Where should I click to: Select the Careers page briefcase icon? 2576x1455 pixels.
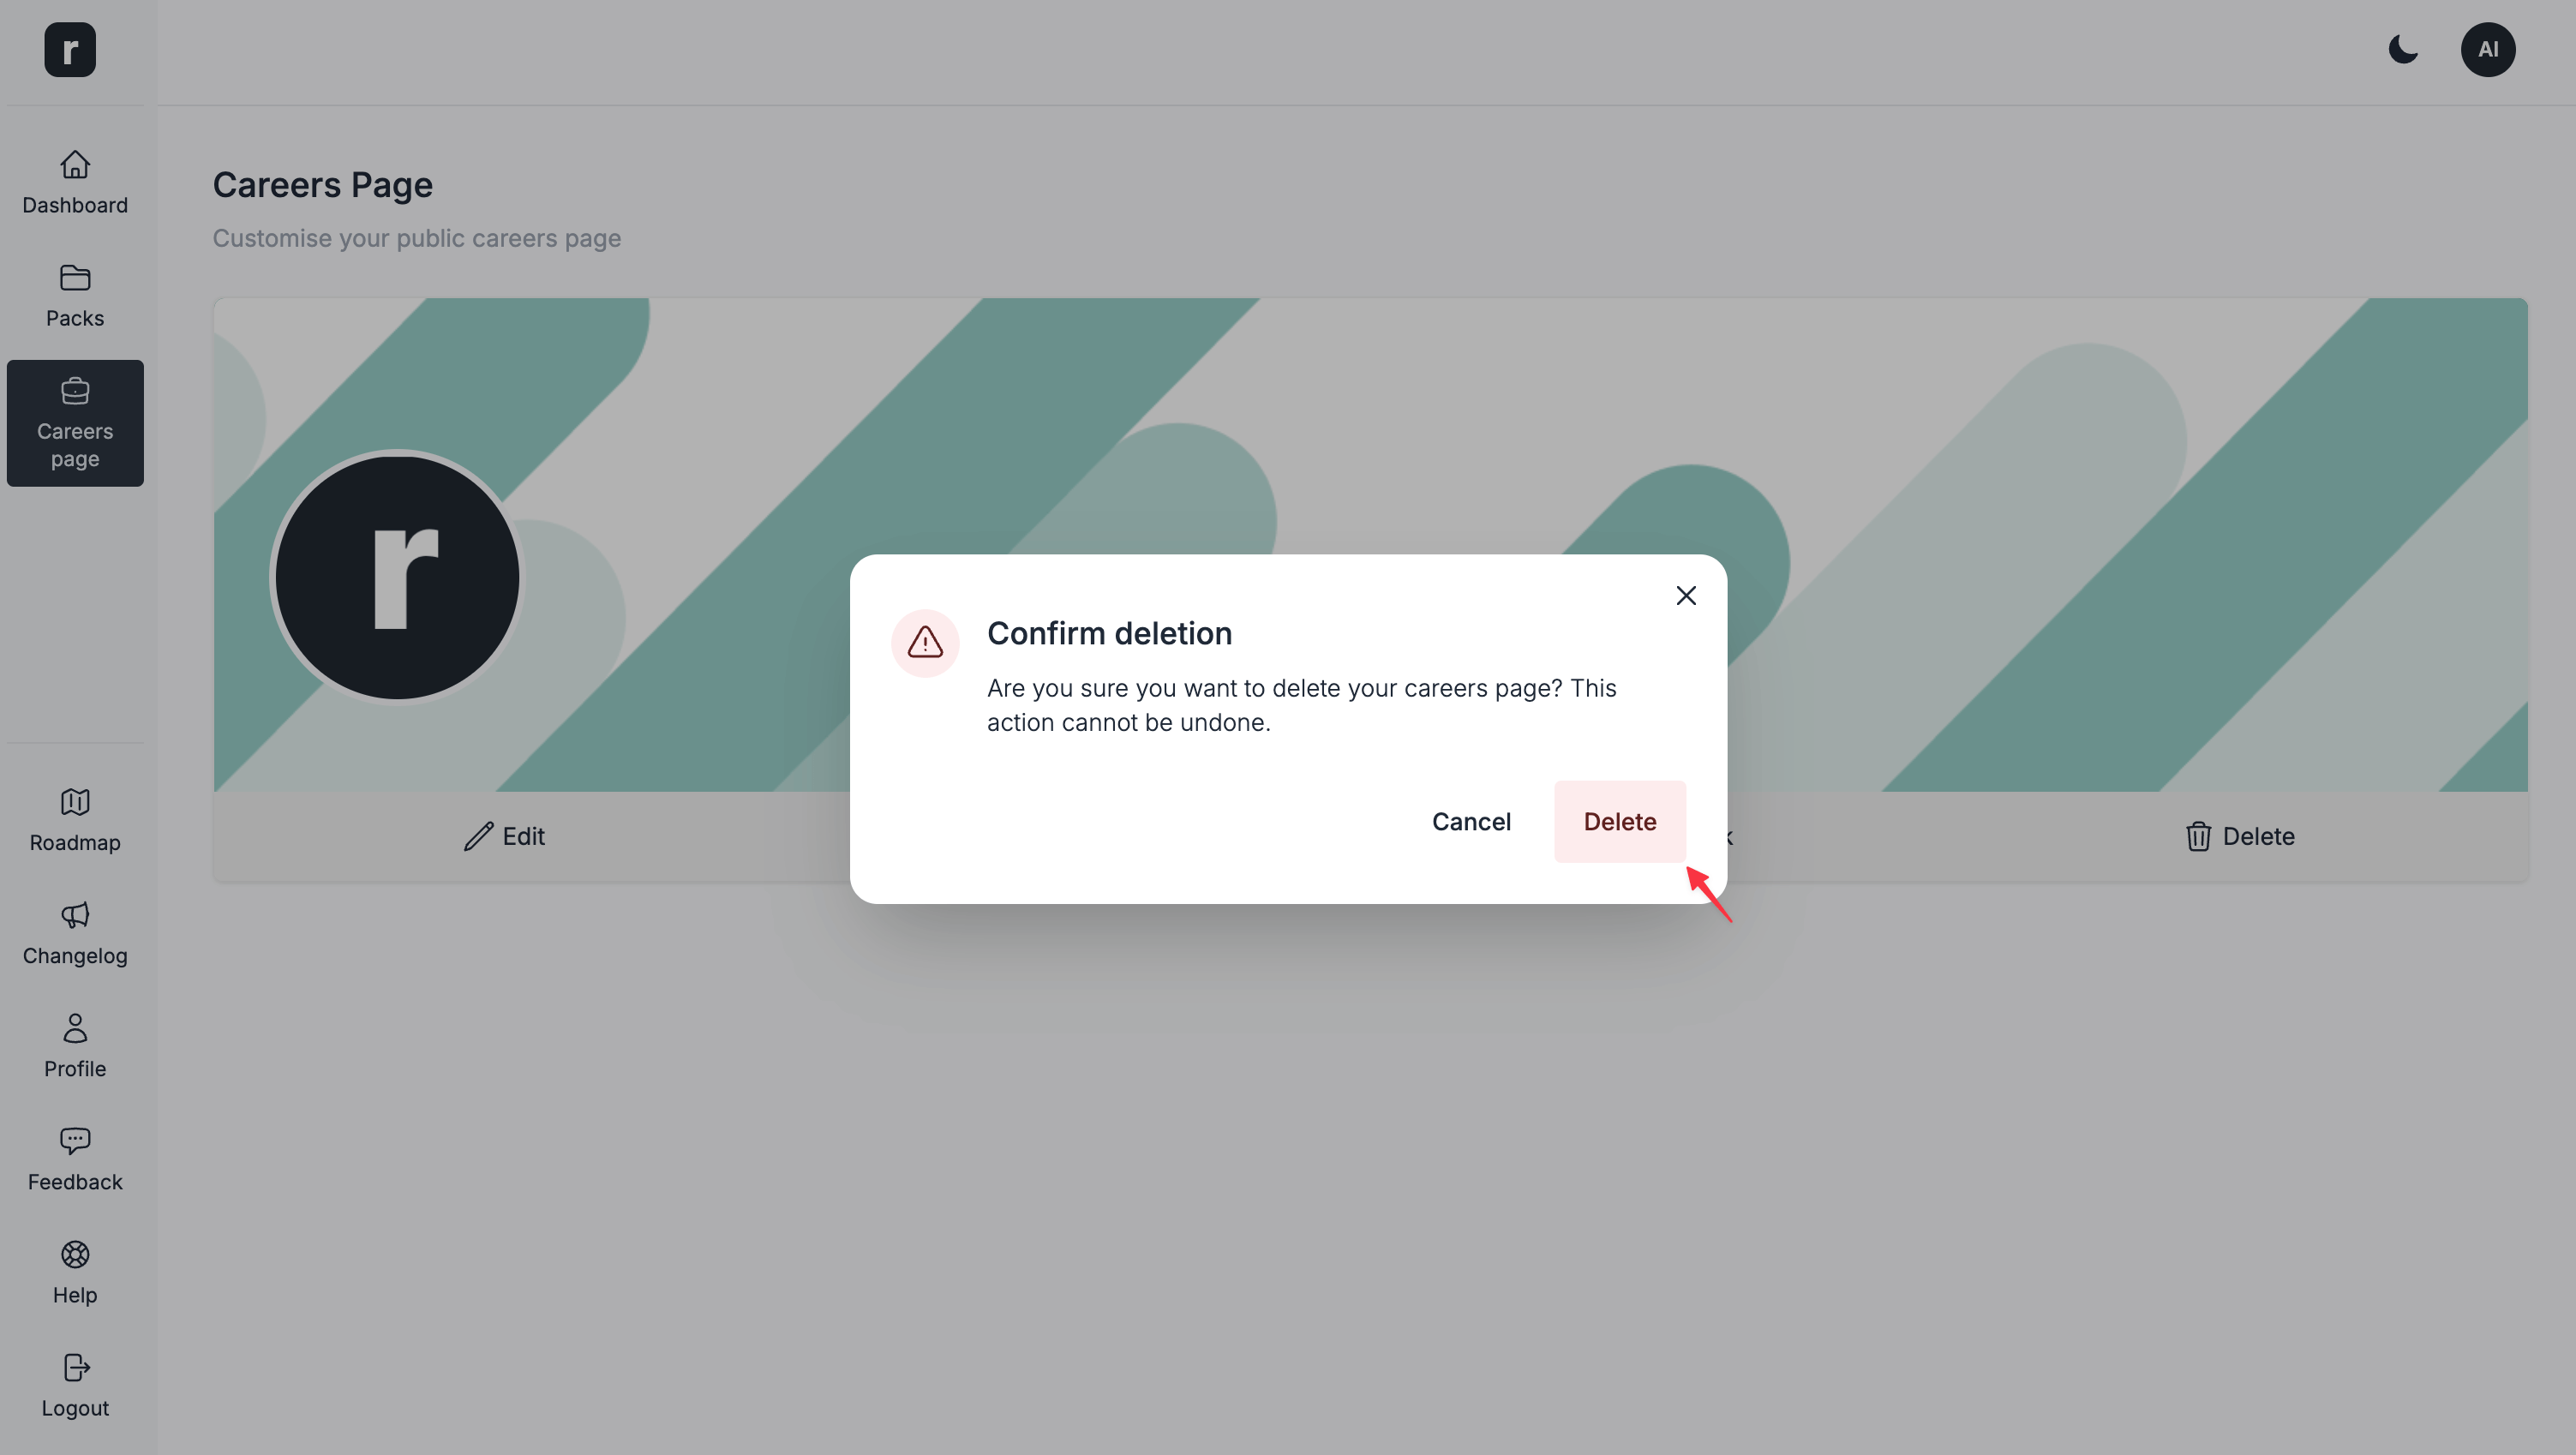coord(75,391)
